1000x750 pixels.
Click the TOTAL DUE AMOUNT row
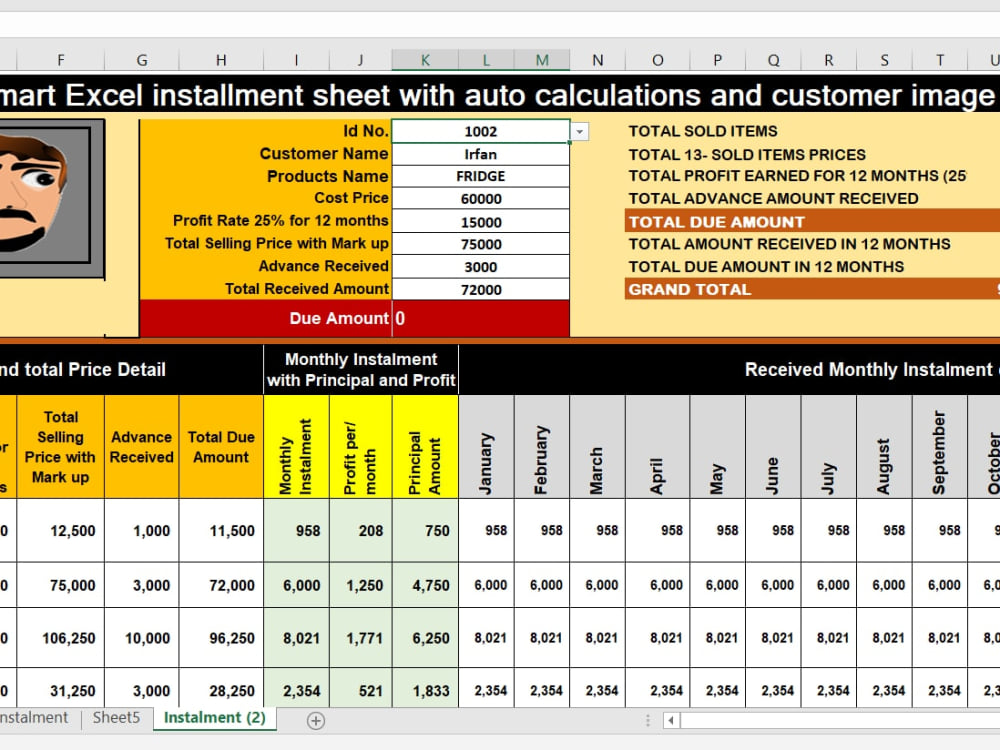coord(812,222)
